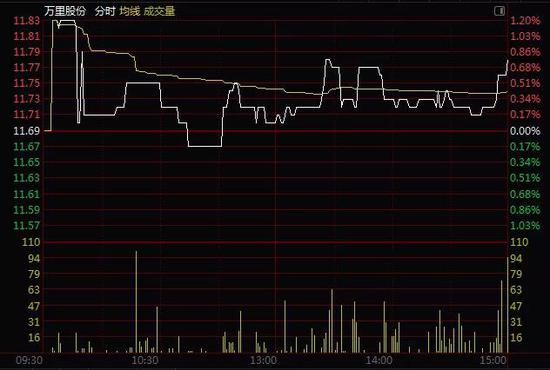Toggle the 成交量 volume legend
The image size is (550, 370).
[159, 11]
